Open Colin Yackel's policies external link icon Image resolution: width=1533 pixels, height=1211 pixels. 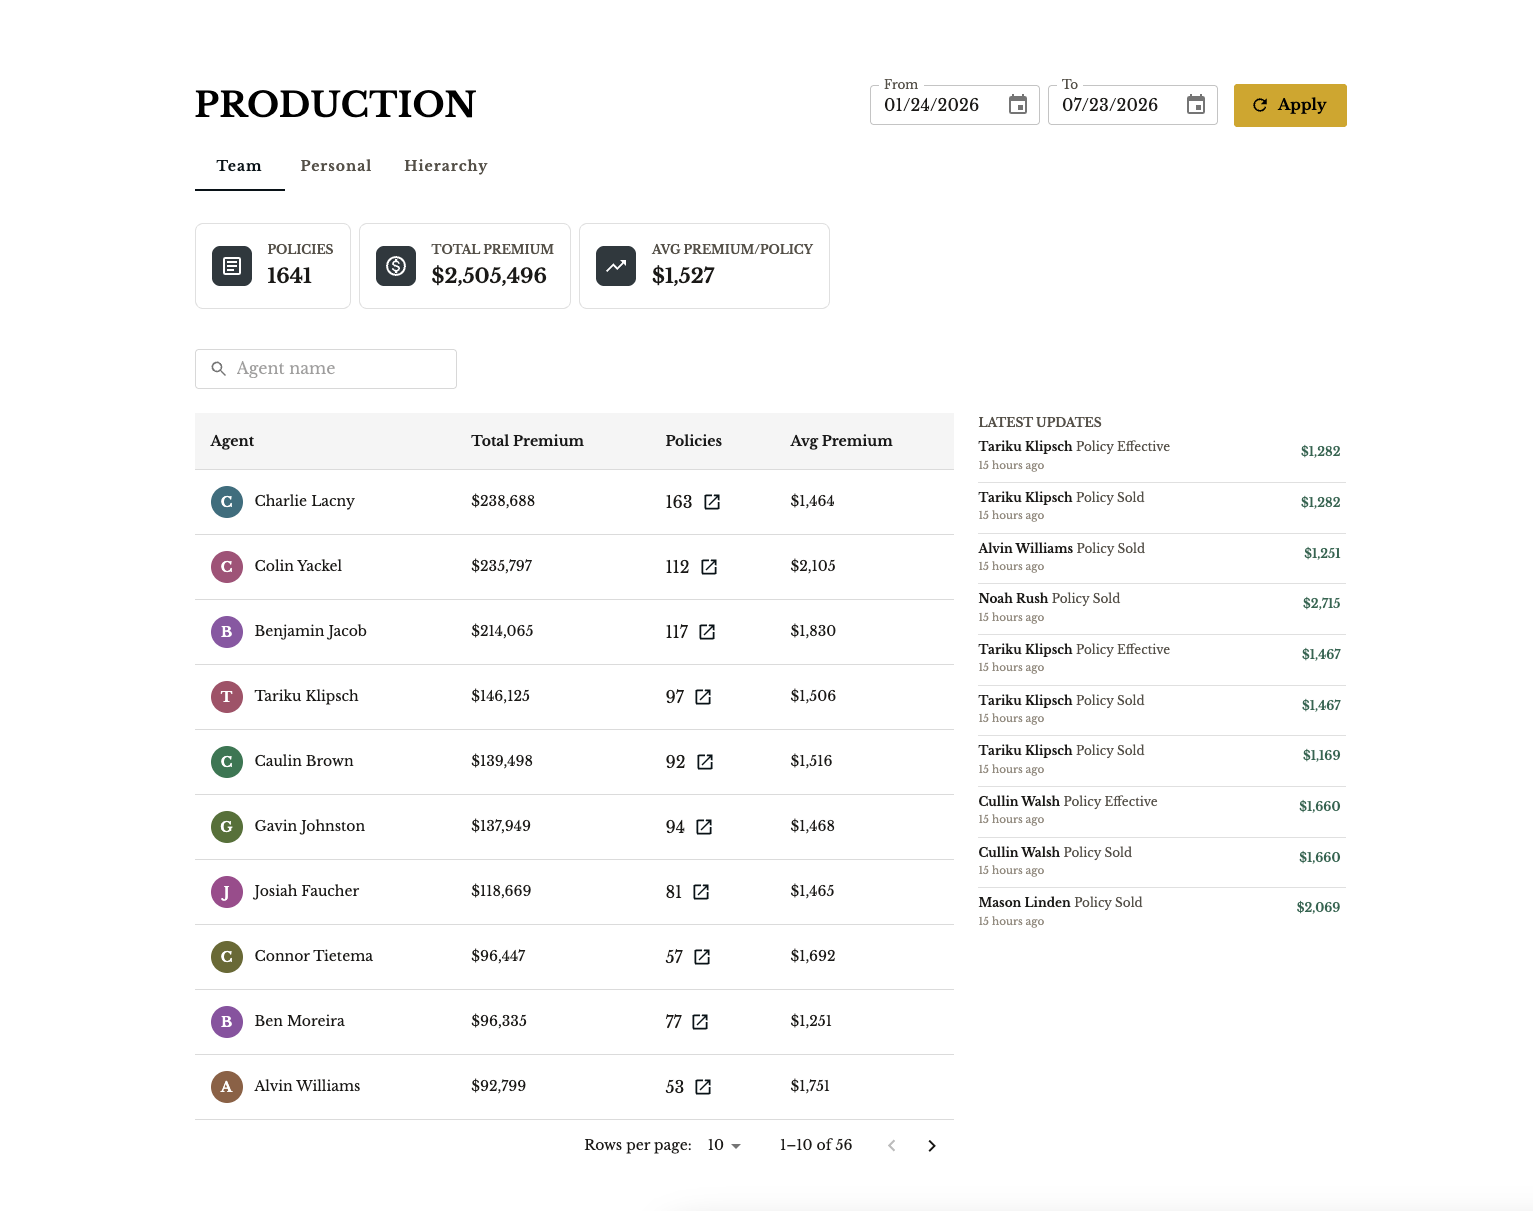709,567
